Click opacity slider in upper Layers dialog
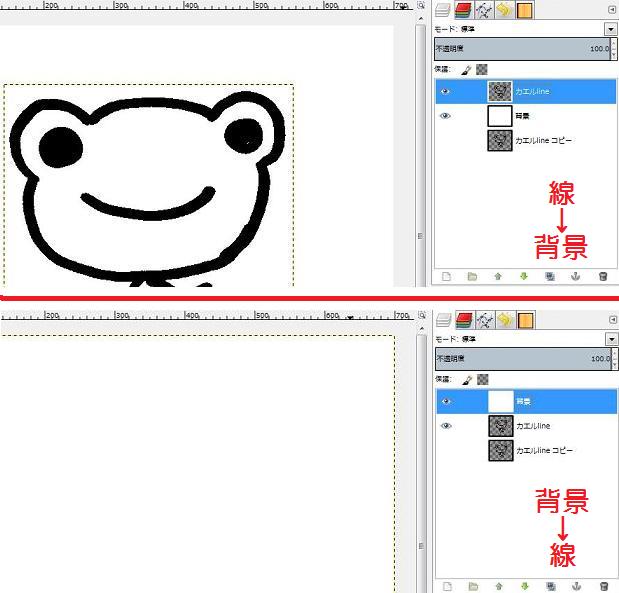The image size is (619, 593). point(522,49)
